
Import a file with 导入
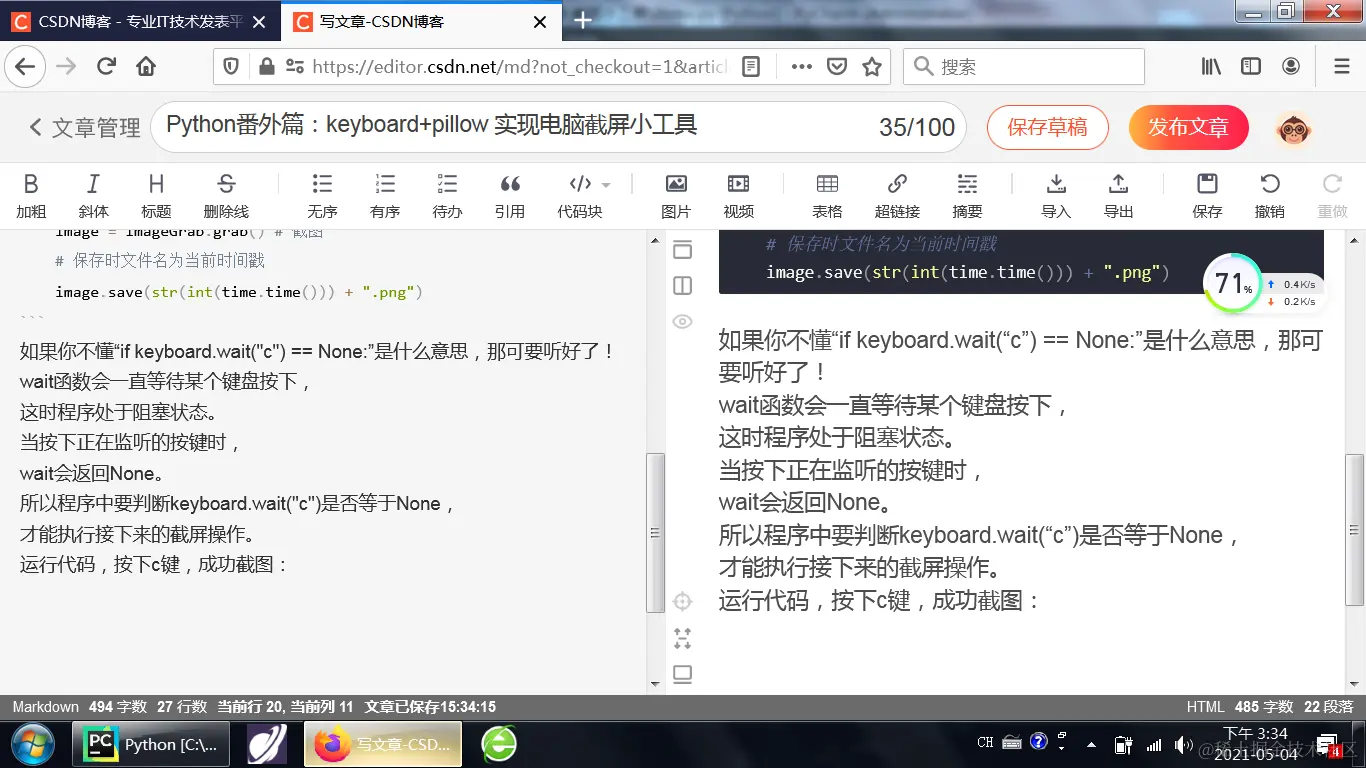coord(1056,195)
